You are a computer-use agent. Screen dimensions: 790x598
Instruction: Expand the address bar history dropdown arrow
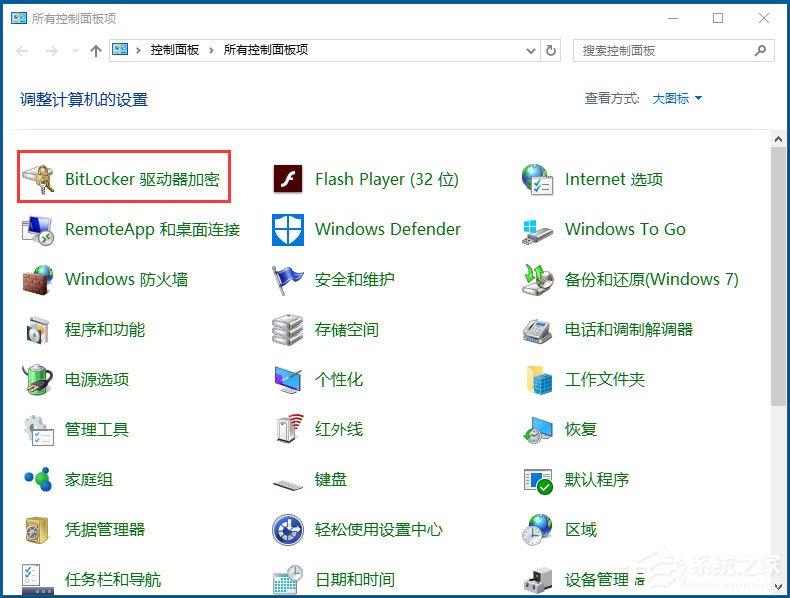click(x=528, y=50)
